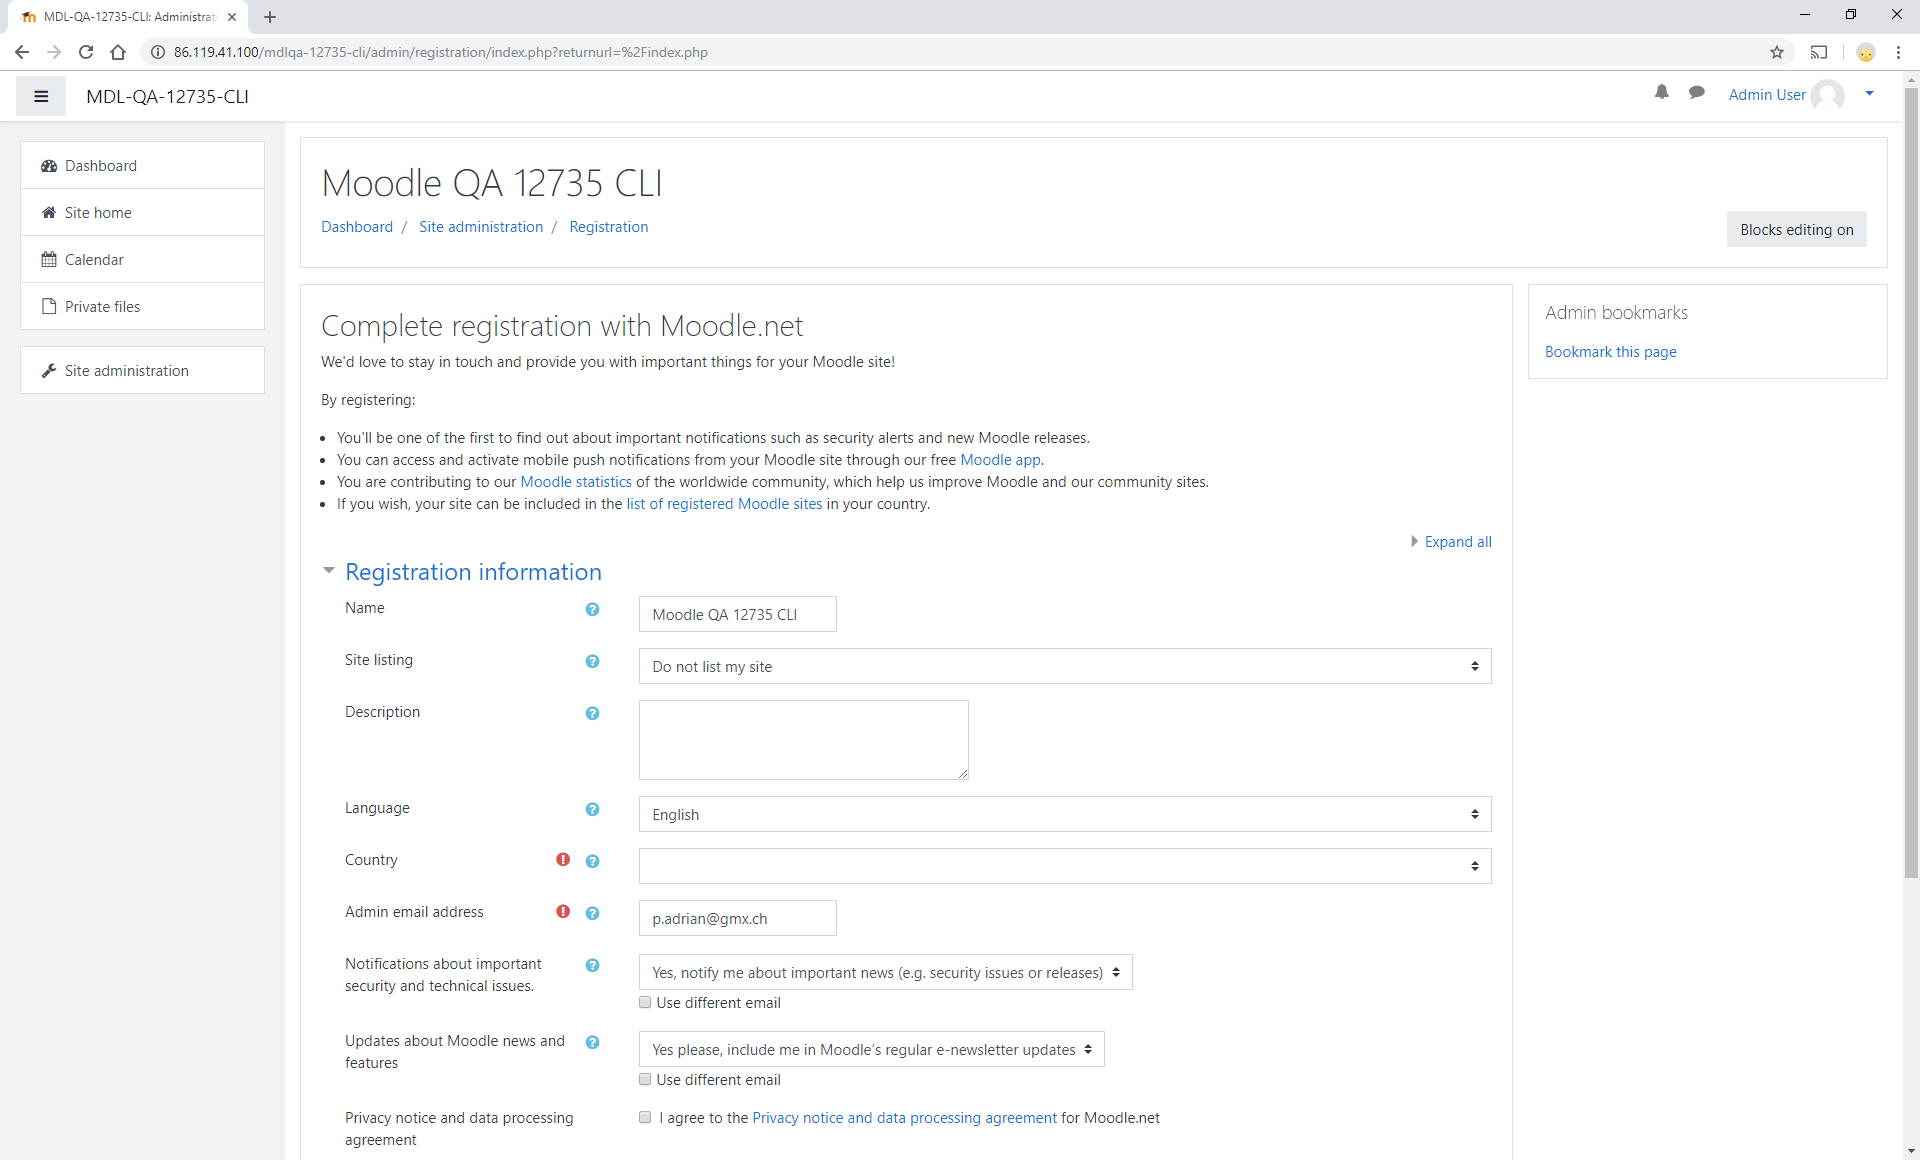
Task: Click required icon beside Admin email address
Action: 563,911
